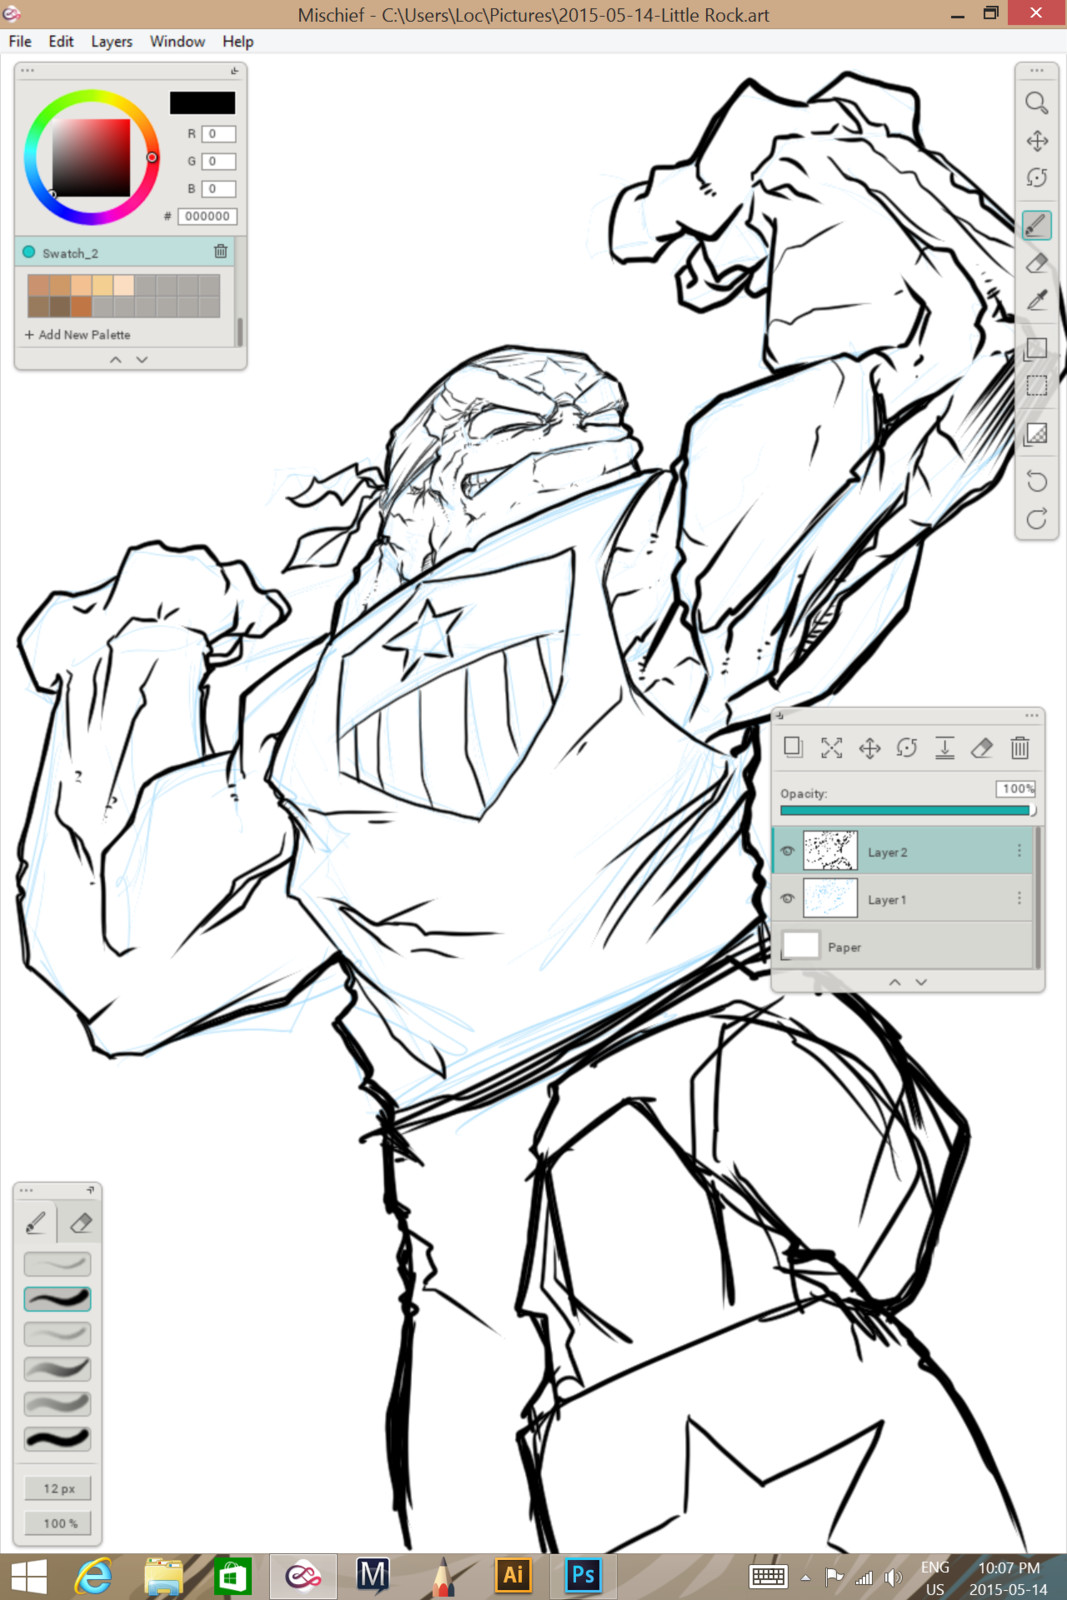The width and height of the screenshot is (1067, 1600).
Task: Click down chevron below color palette panel
Action: [142, 359]
